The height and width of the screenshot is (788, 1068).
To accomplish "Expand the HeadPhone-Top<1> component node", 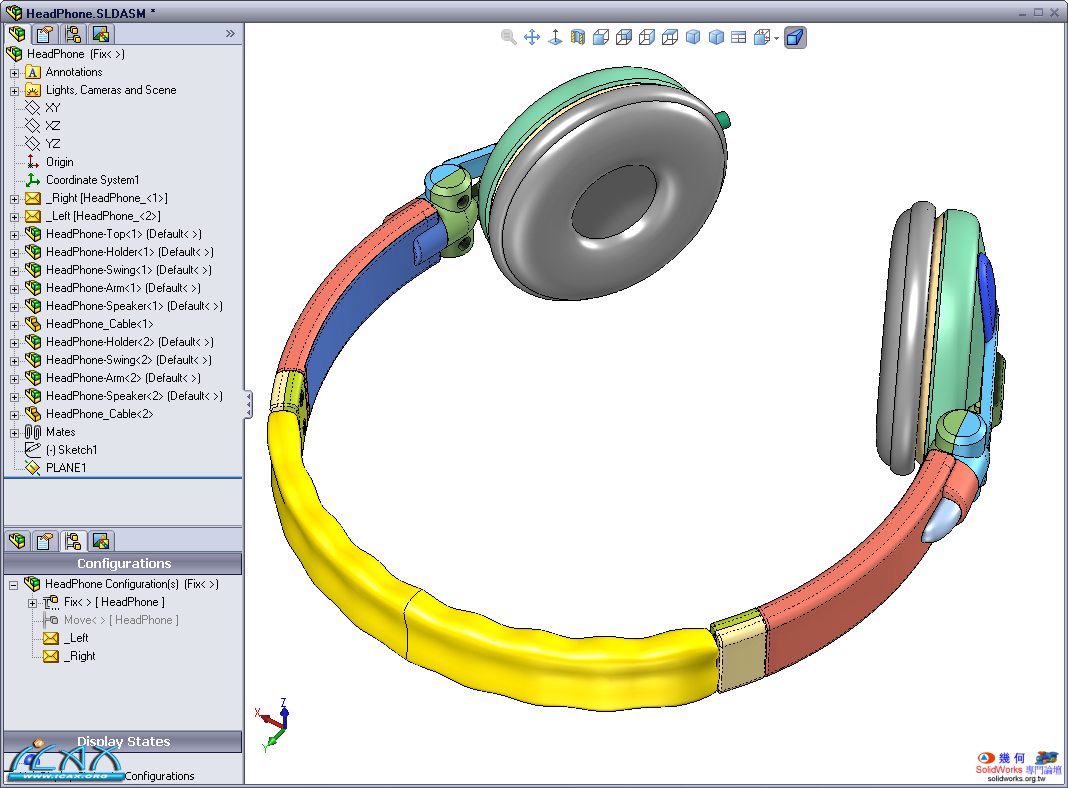I will point(14,234).
